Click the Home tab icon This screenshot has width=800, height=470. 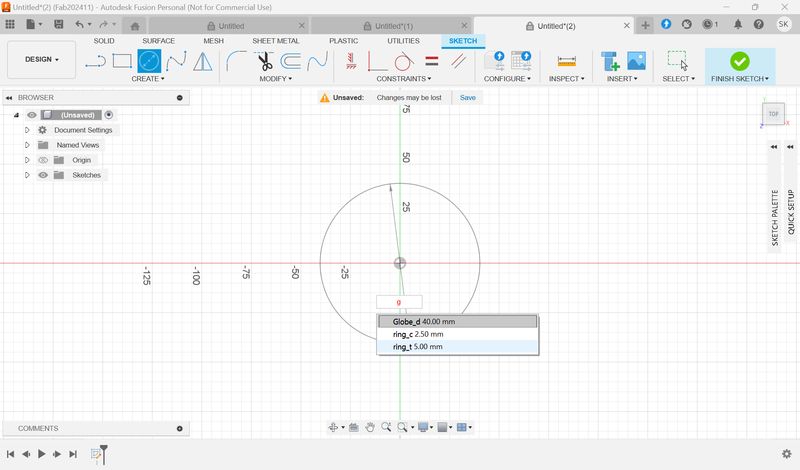(135, 26)
